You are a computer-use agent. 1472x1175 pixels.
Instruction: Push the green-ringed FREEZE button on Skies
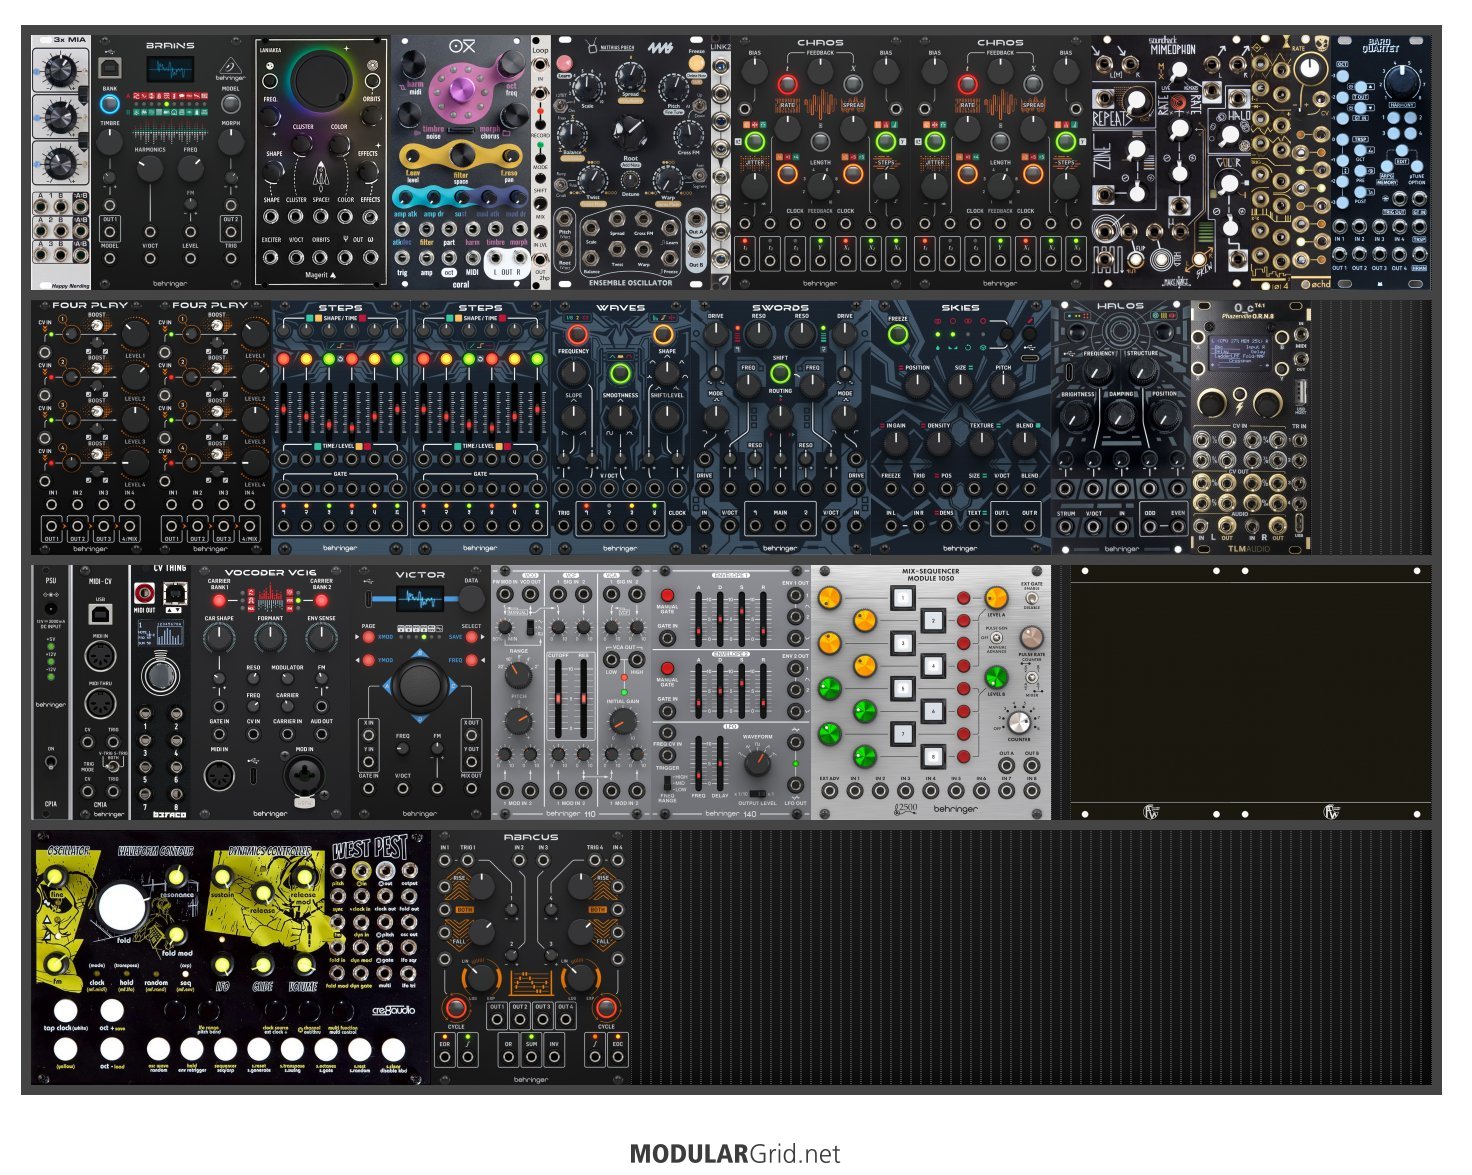pyautogui.click(x=897, y=335)
